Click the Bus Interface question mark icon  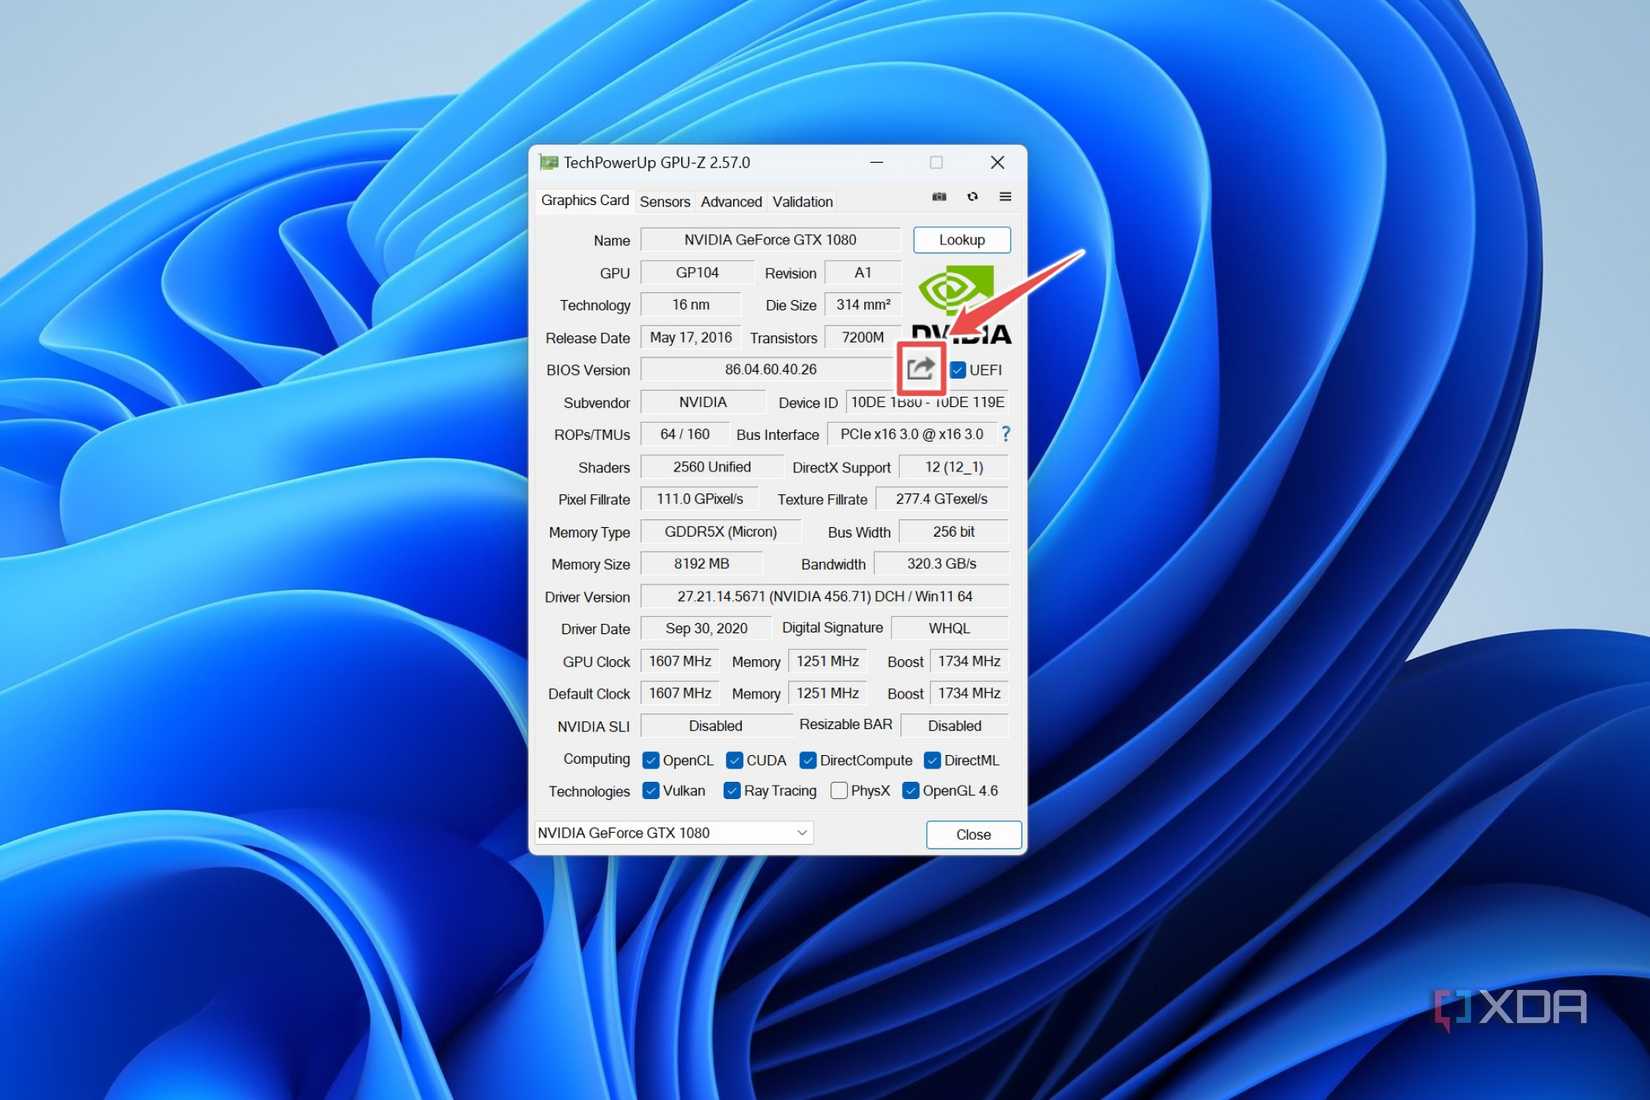(x=1006, y=434)
